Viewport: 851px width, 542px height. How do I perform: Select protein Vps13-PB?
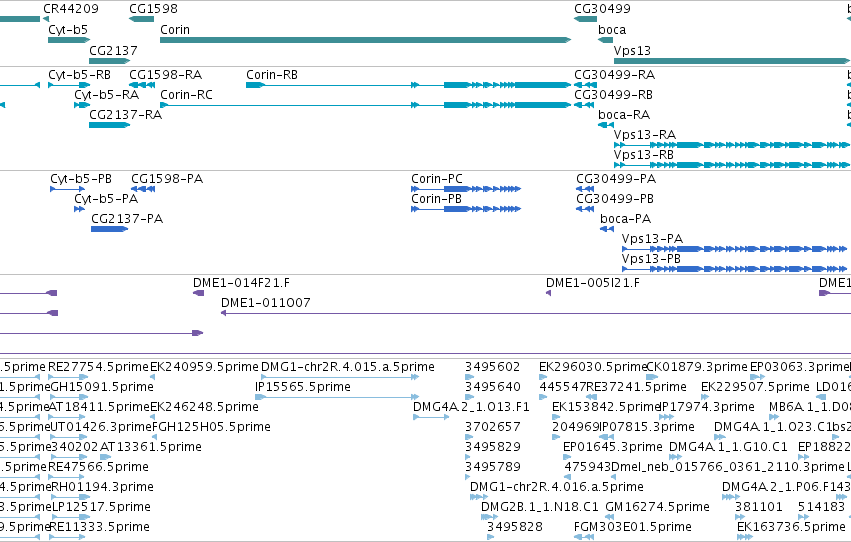pyautogui.click(x=734, y=269)
